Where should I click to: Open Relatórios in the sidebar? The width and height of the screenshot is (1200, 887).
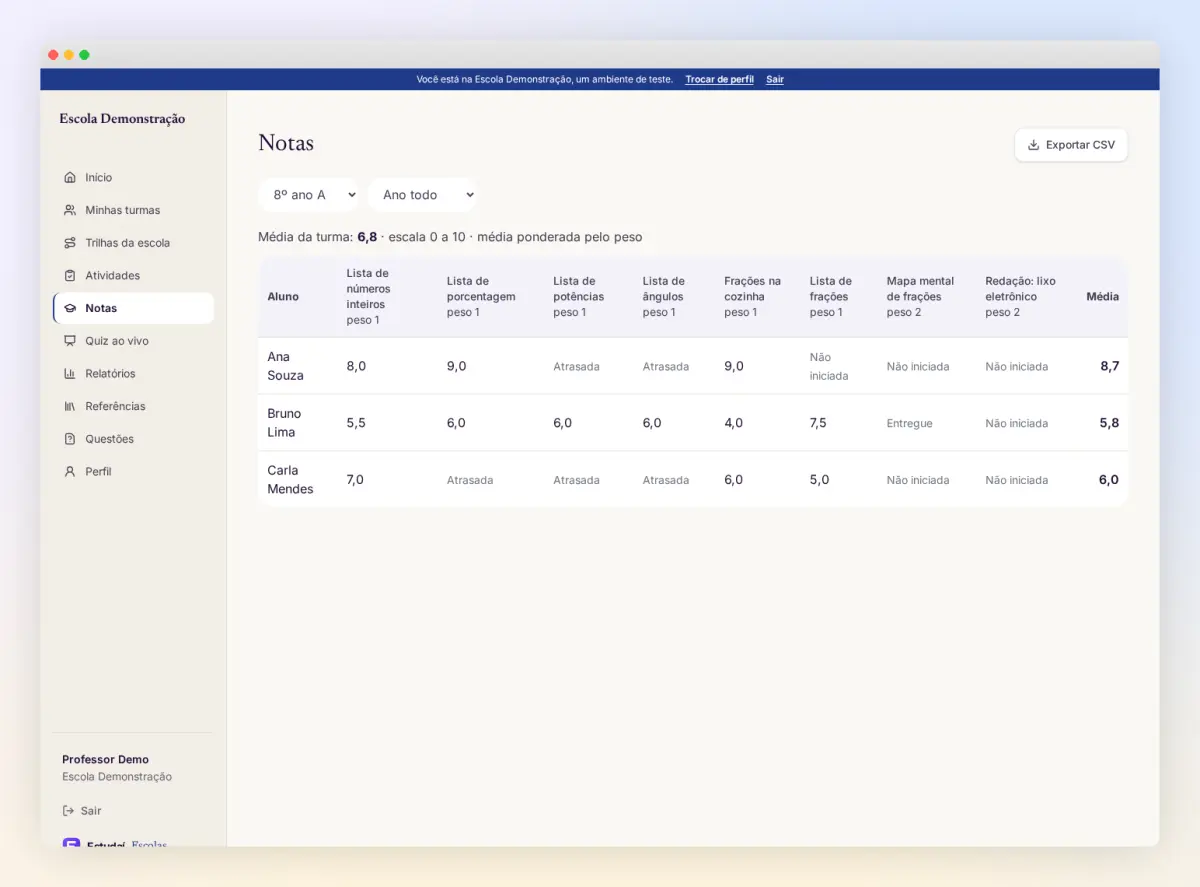[x=133, y=373]
